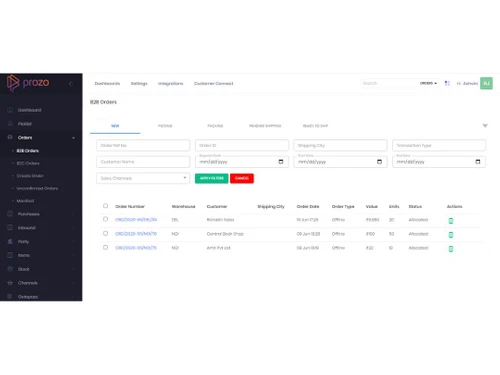Open the End Date calendar picker
Viewport: 500px width, 375px height.
click(x=478, y=162)
